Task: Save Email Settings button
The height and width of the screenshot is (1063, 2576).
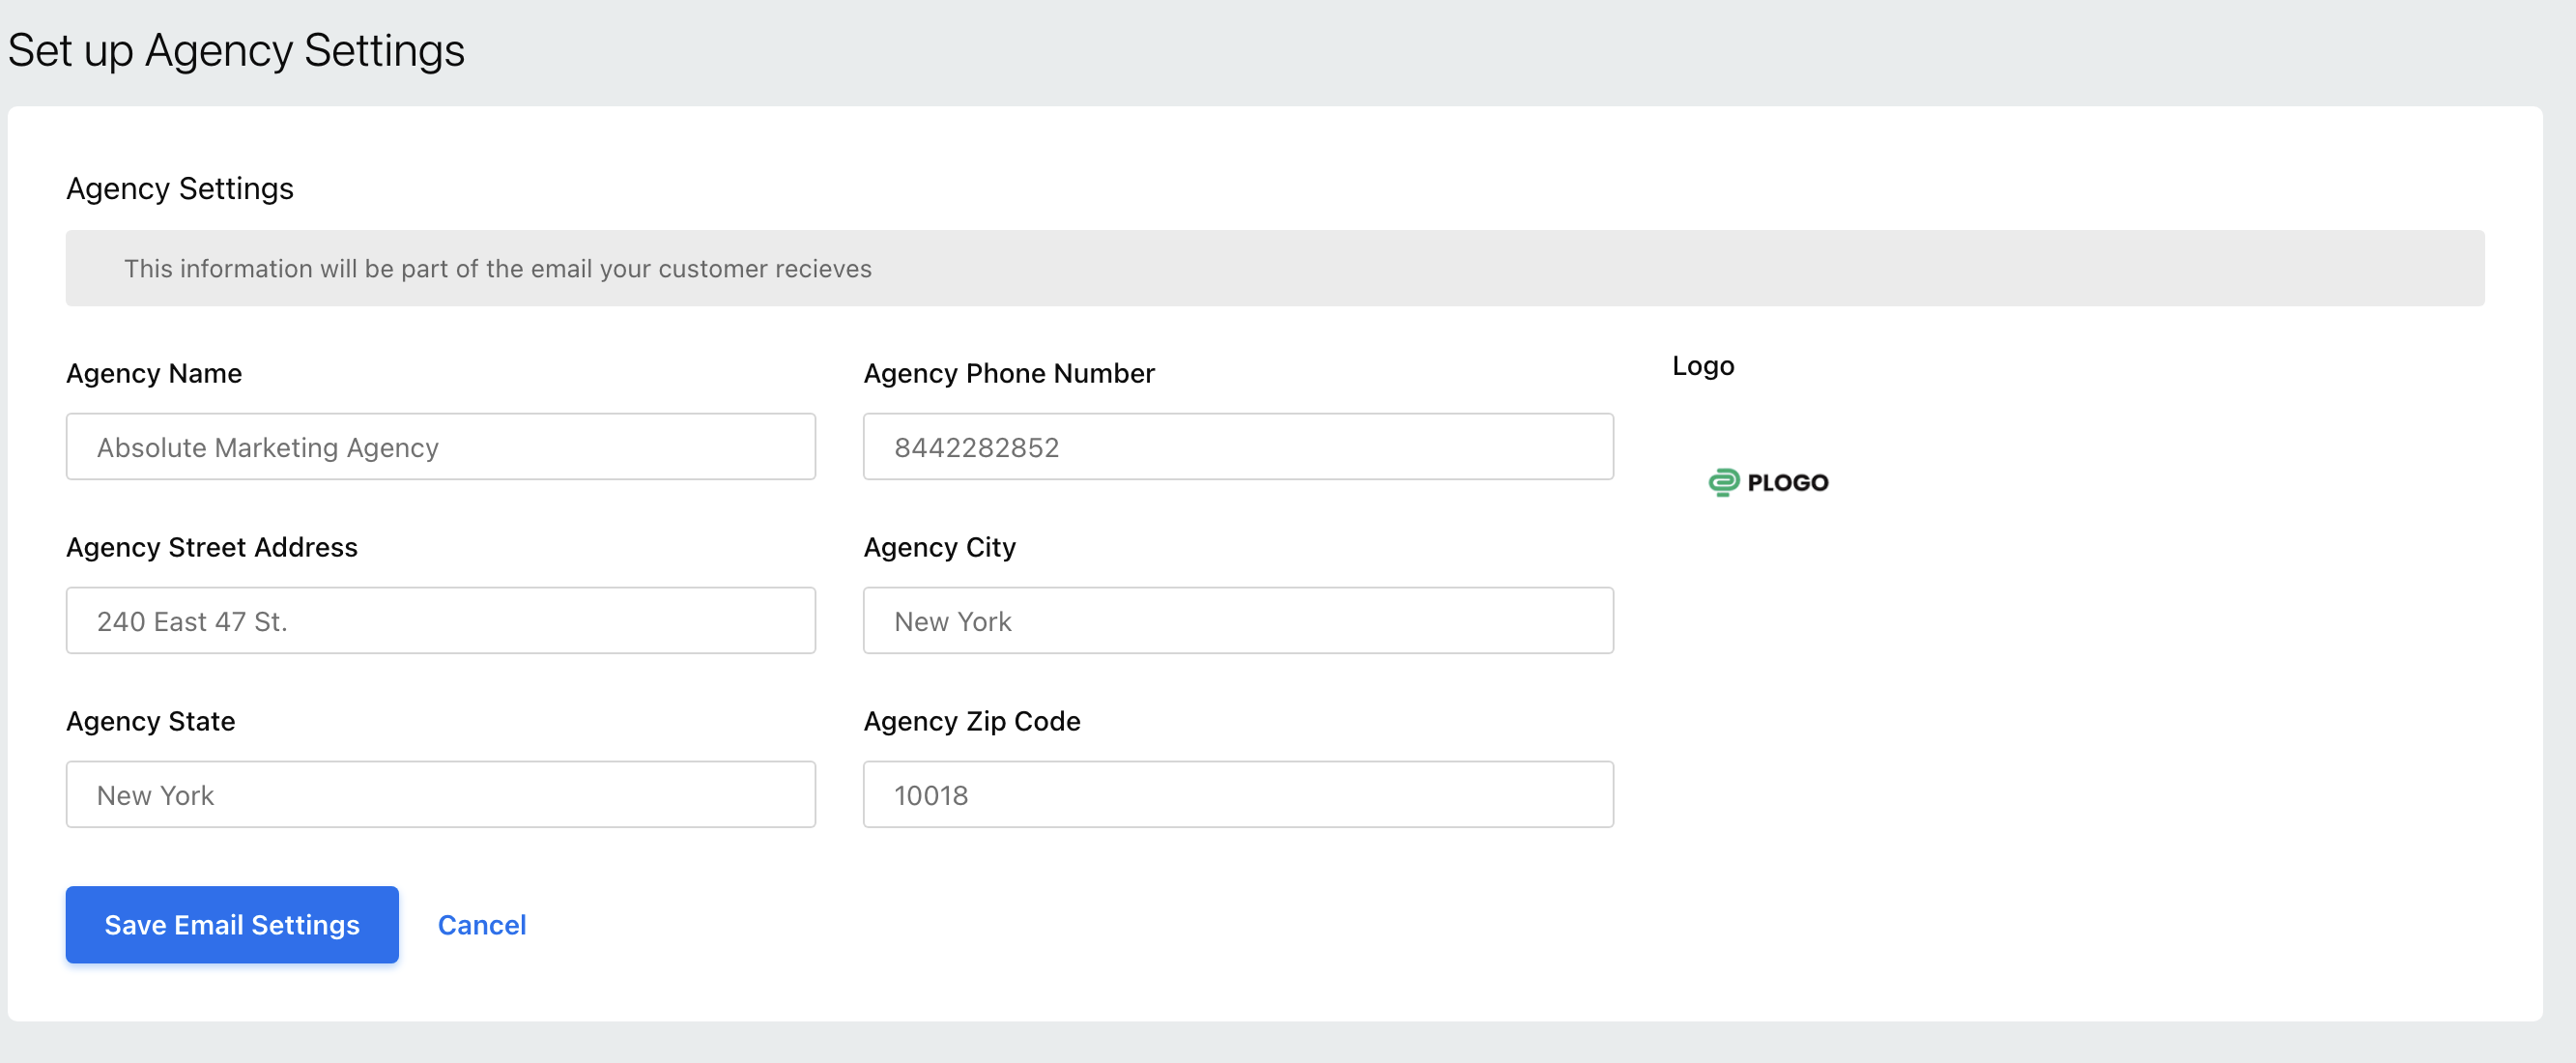Action: pyautogui.click(x=232, y=925)
